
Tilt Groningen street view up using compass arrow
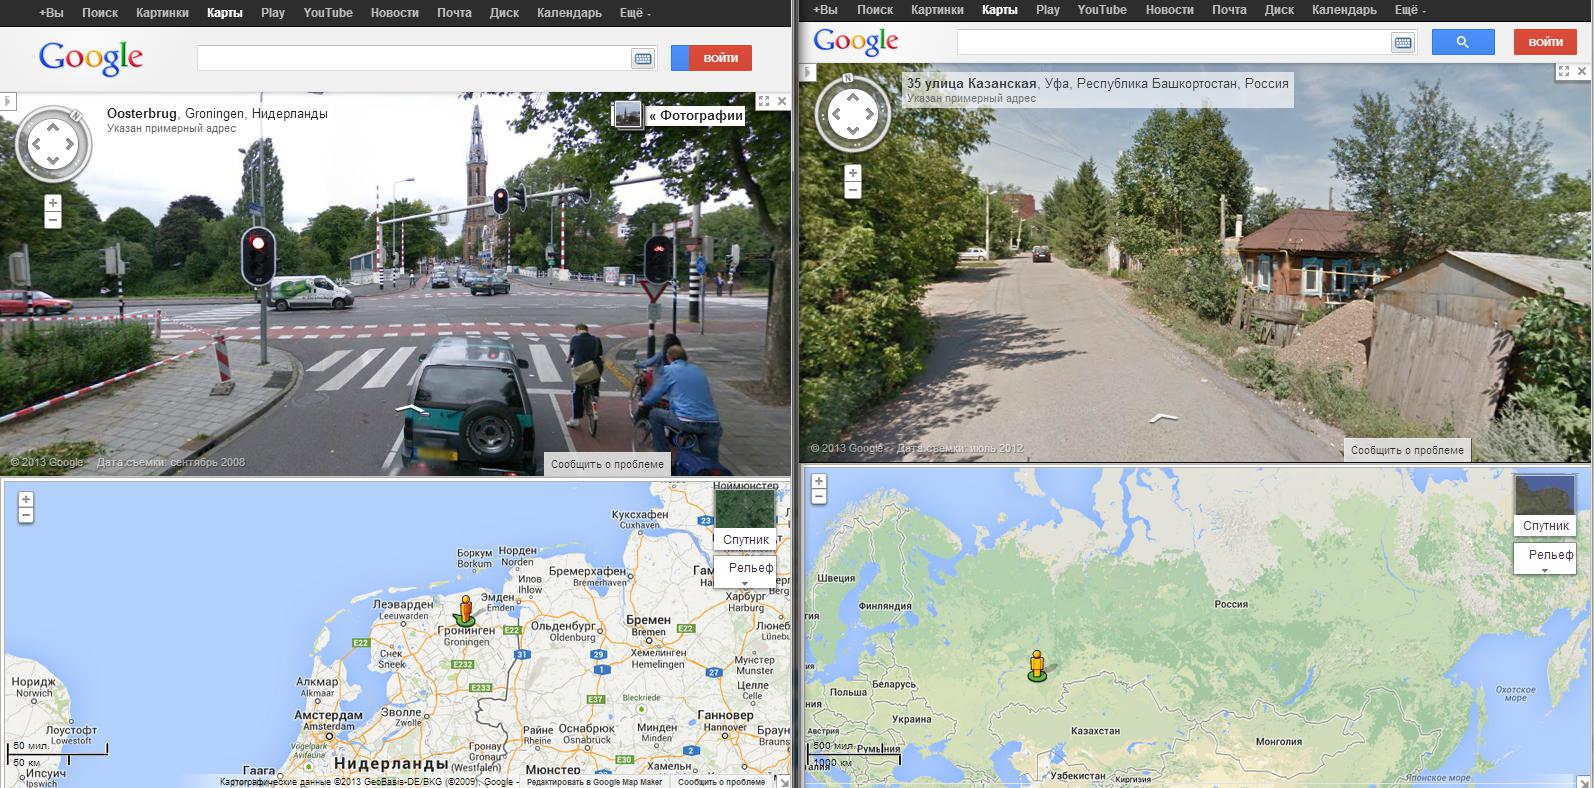pyautogui.click(x=52, y=129)
